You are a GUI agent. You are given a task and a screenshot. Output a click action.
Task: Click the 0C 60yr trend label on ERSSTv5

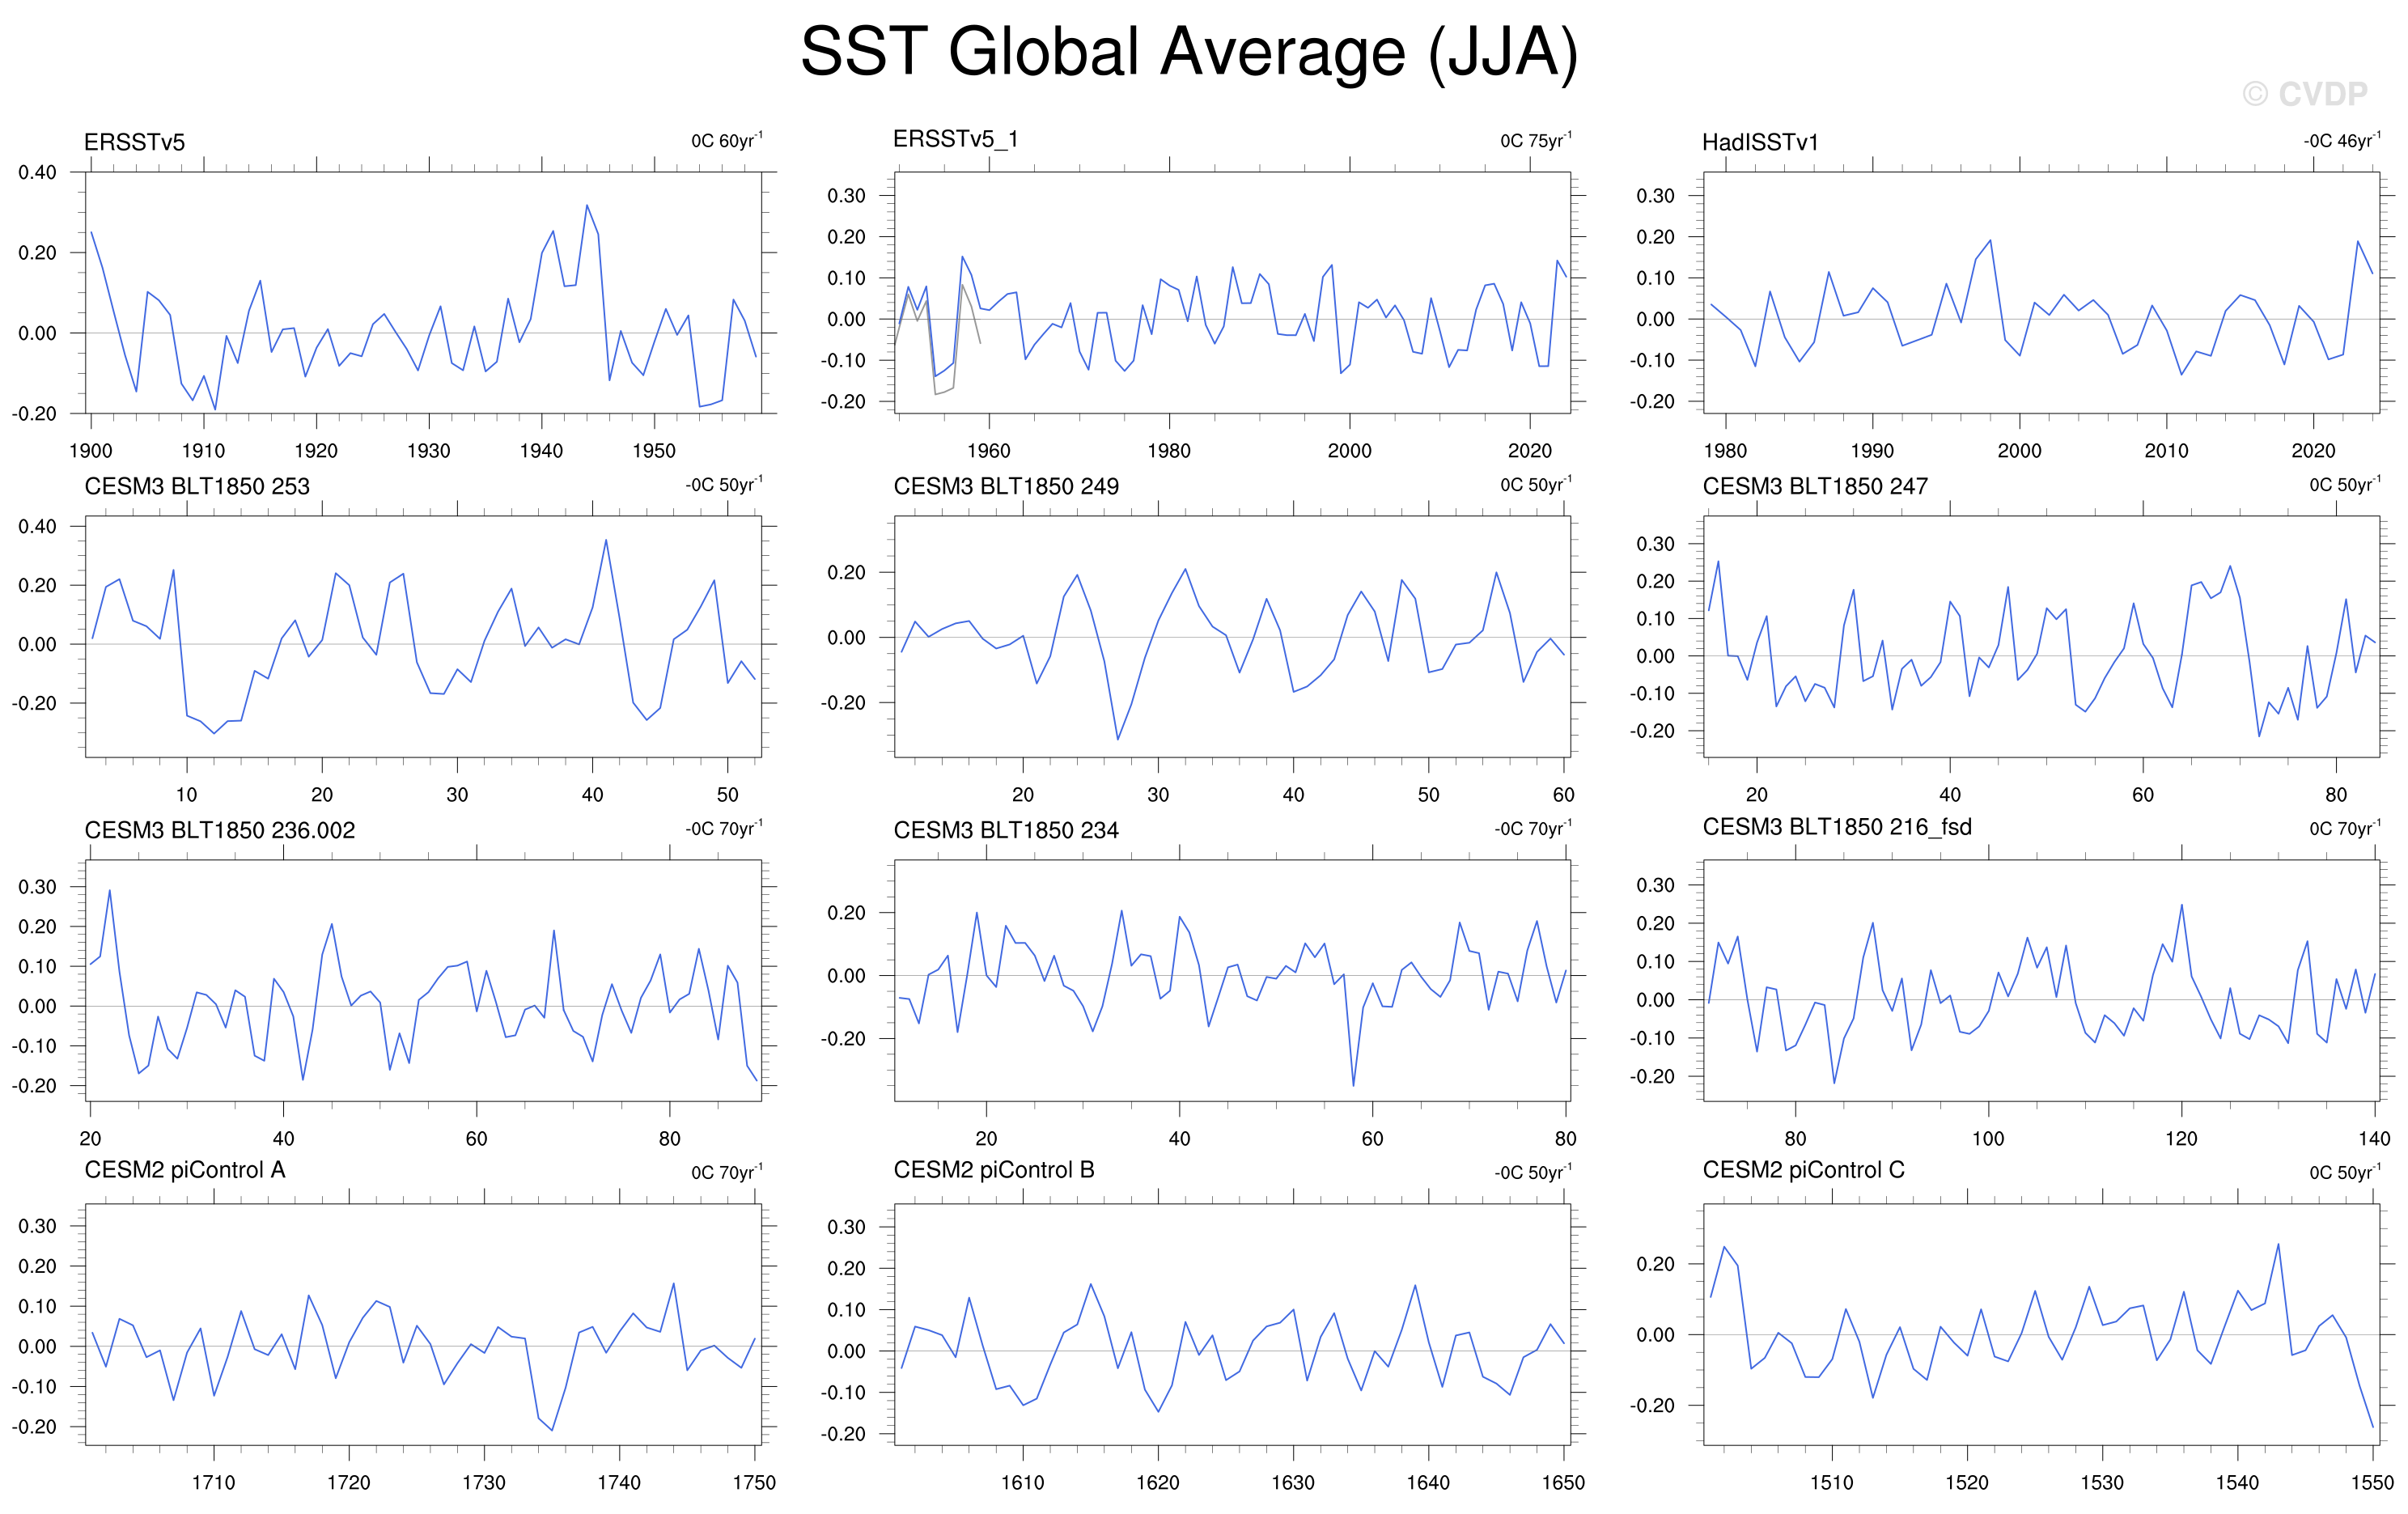726,140
